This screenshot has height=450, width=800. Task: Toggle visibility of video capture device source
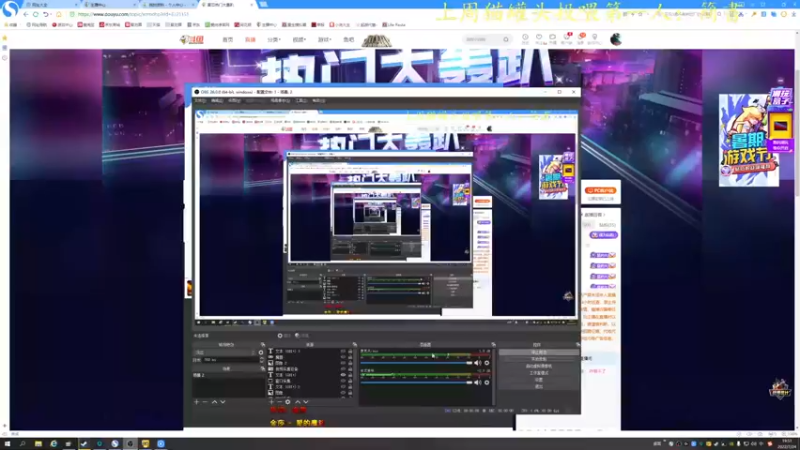[x=343, y=369]
